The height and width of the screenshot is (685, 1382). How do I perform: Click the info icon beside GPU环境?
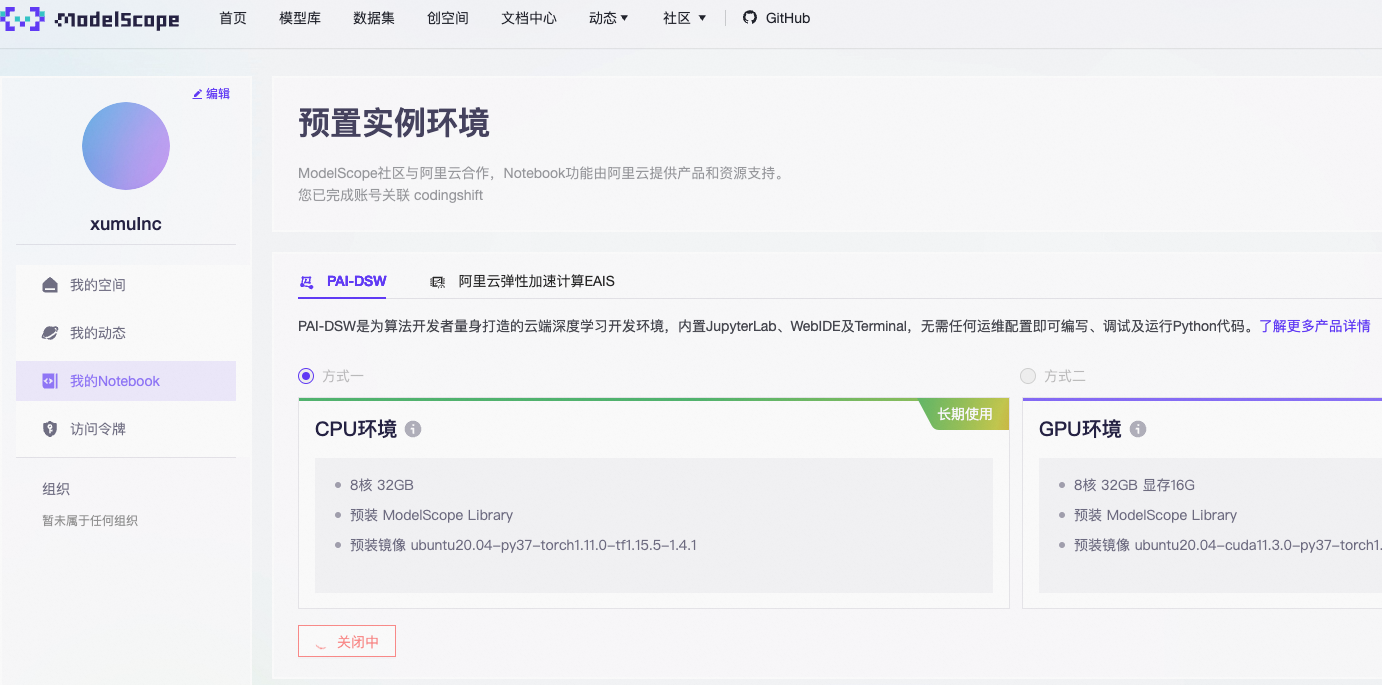(1137, 429)
